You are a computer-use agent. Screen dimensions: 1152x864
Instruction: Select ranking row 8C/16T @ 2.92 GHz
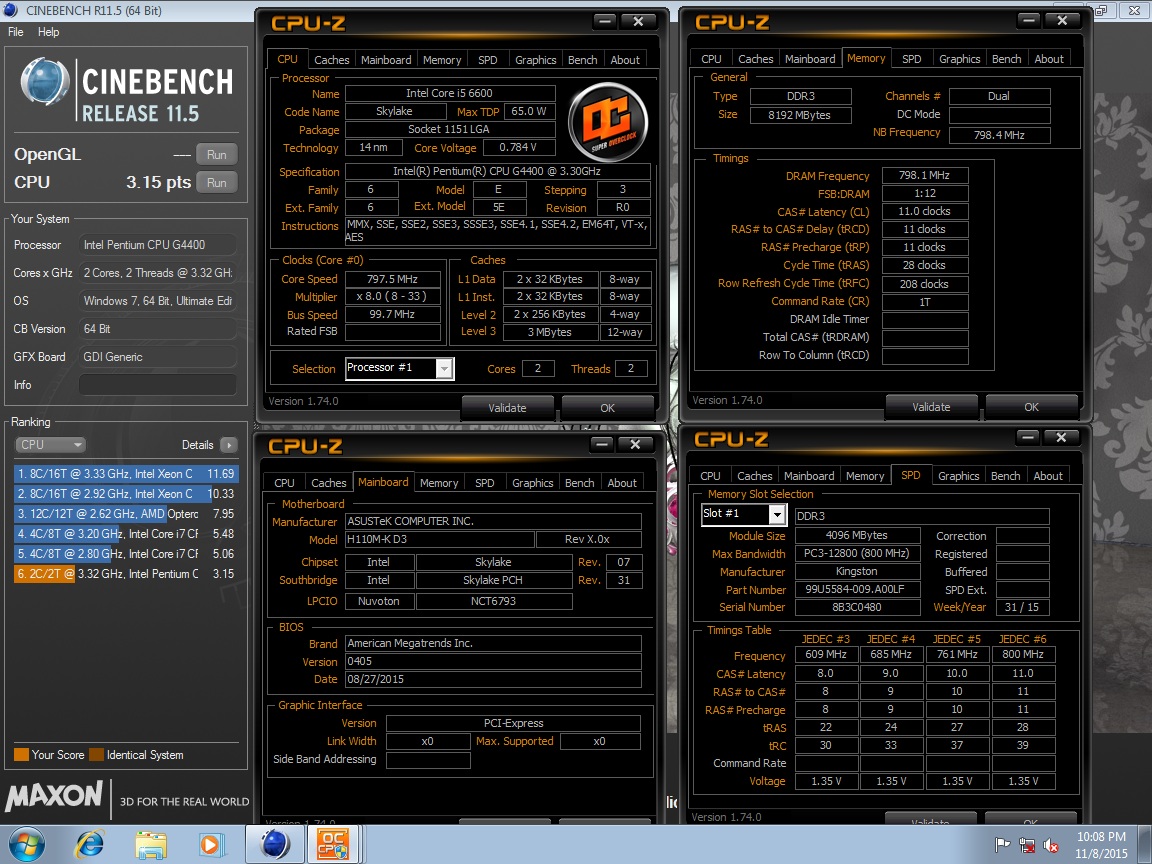click(x=126, y=494)
